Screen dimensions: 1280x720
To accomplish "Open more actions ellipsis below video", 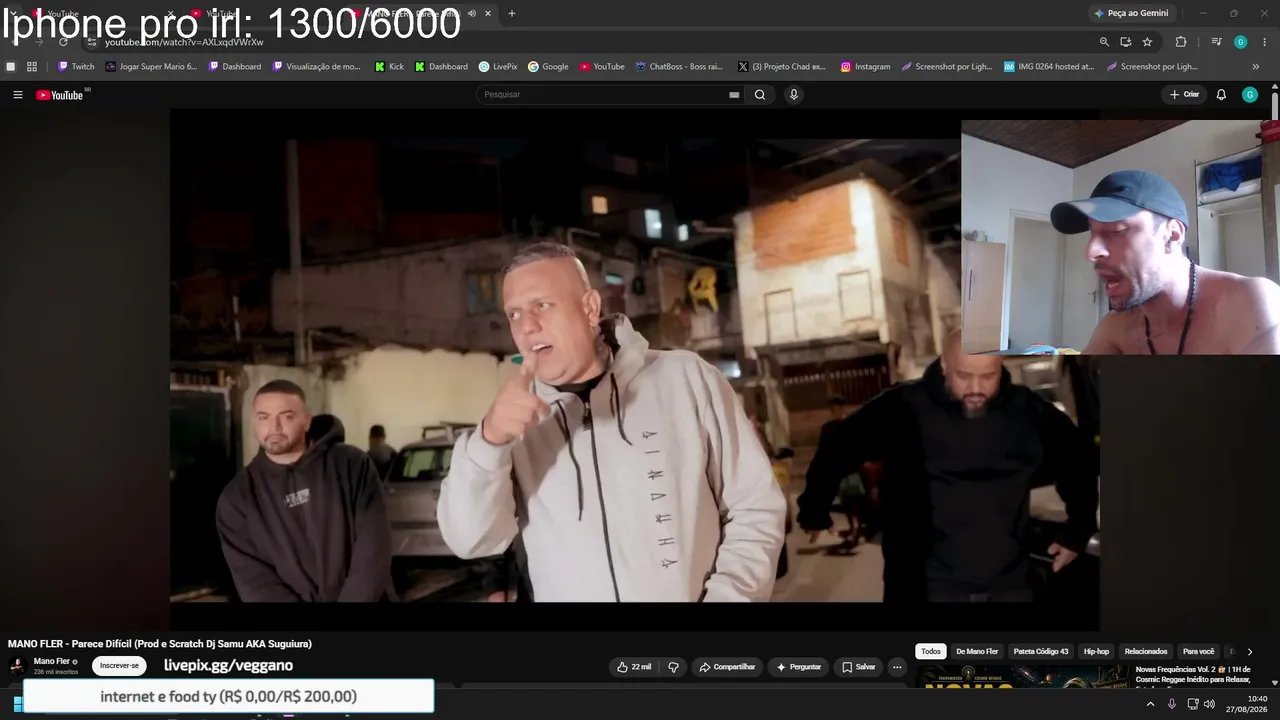I will coord(897,667).
